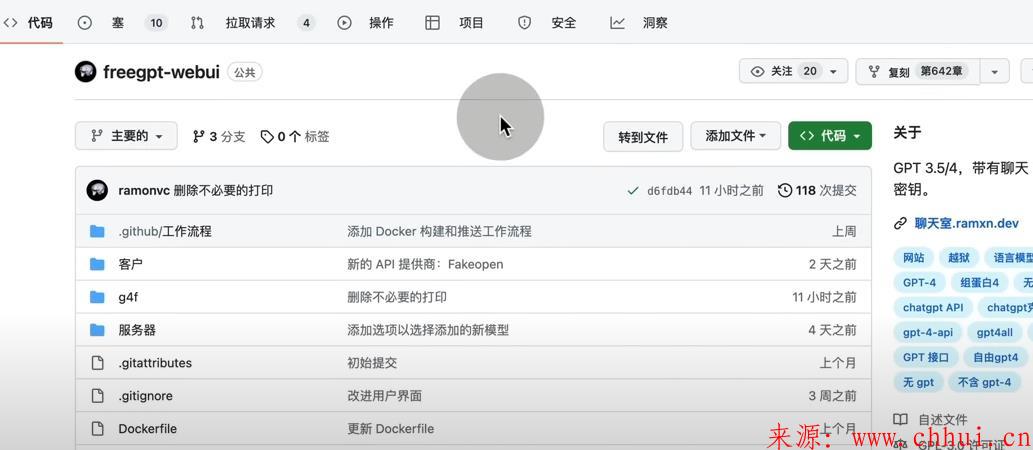Open the ramonvc author link

[x=143, y=191]
